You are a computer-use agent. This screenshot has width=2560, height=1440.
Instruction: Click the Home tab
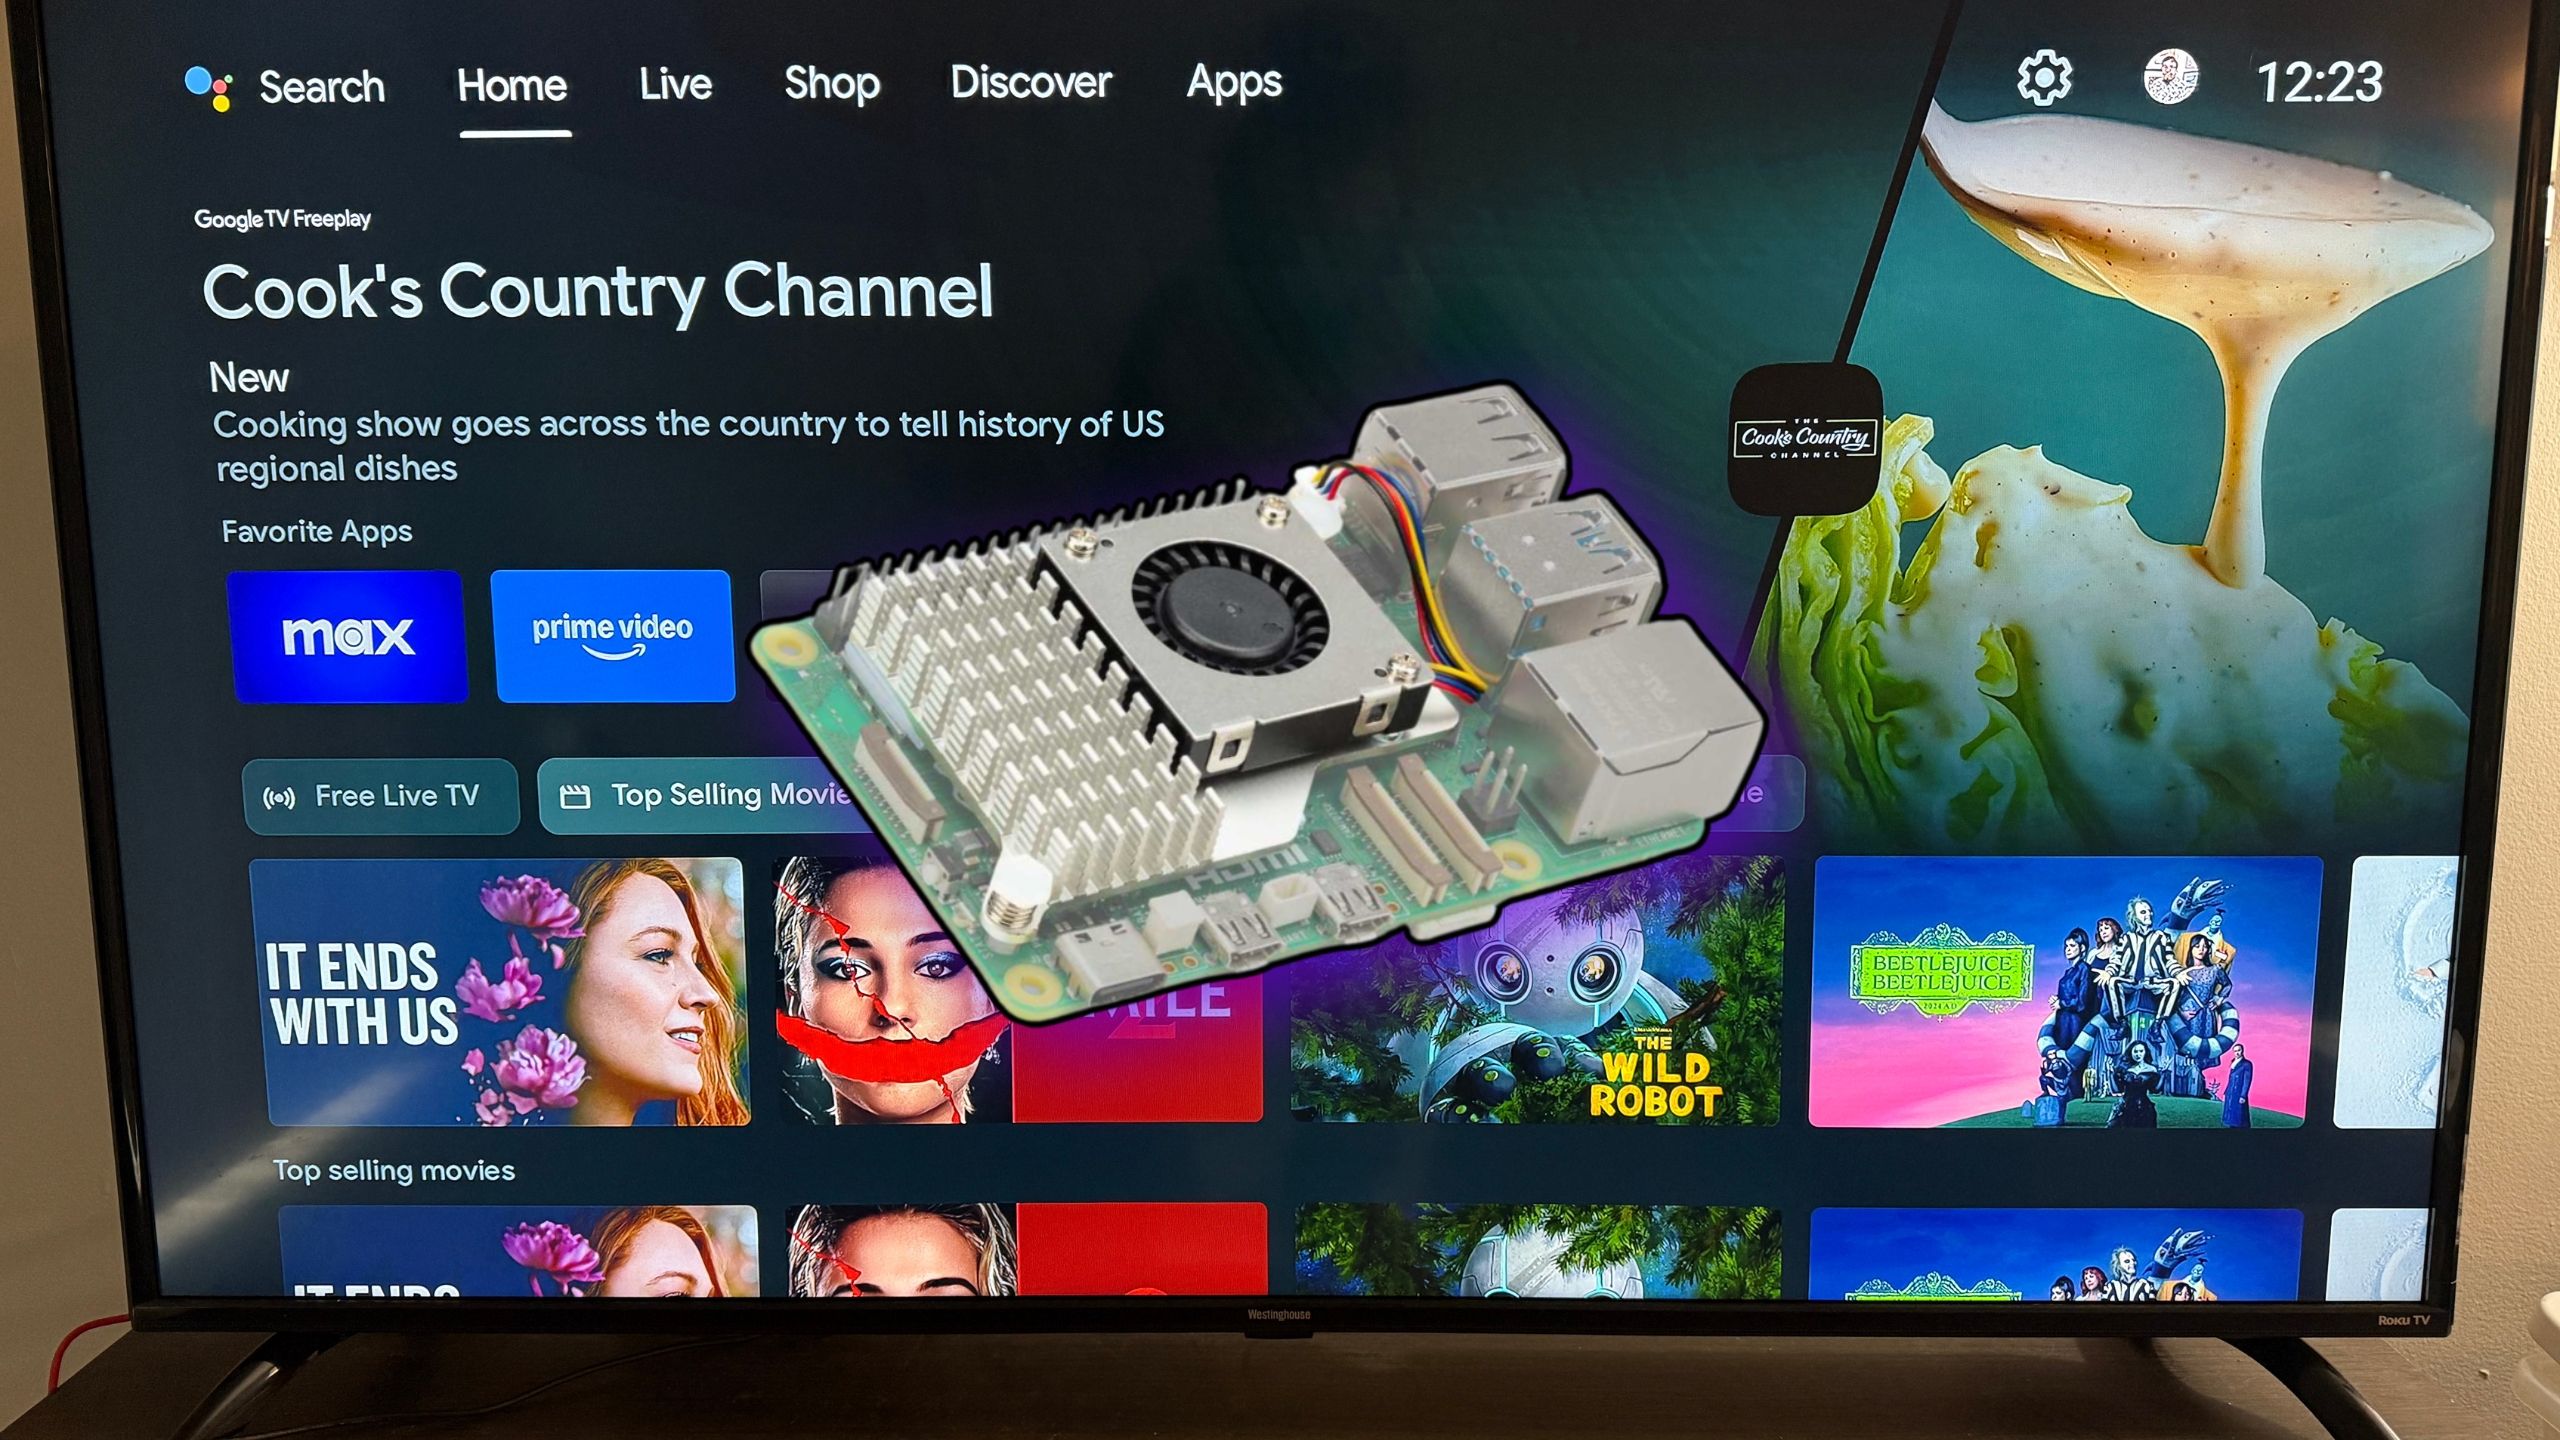point(512,83)
